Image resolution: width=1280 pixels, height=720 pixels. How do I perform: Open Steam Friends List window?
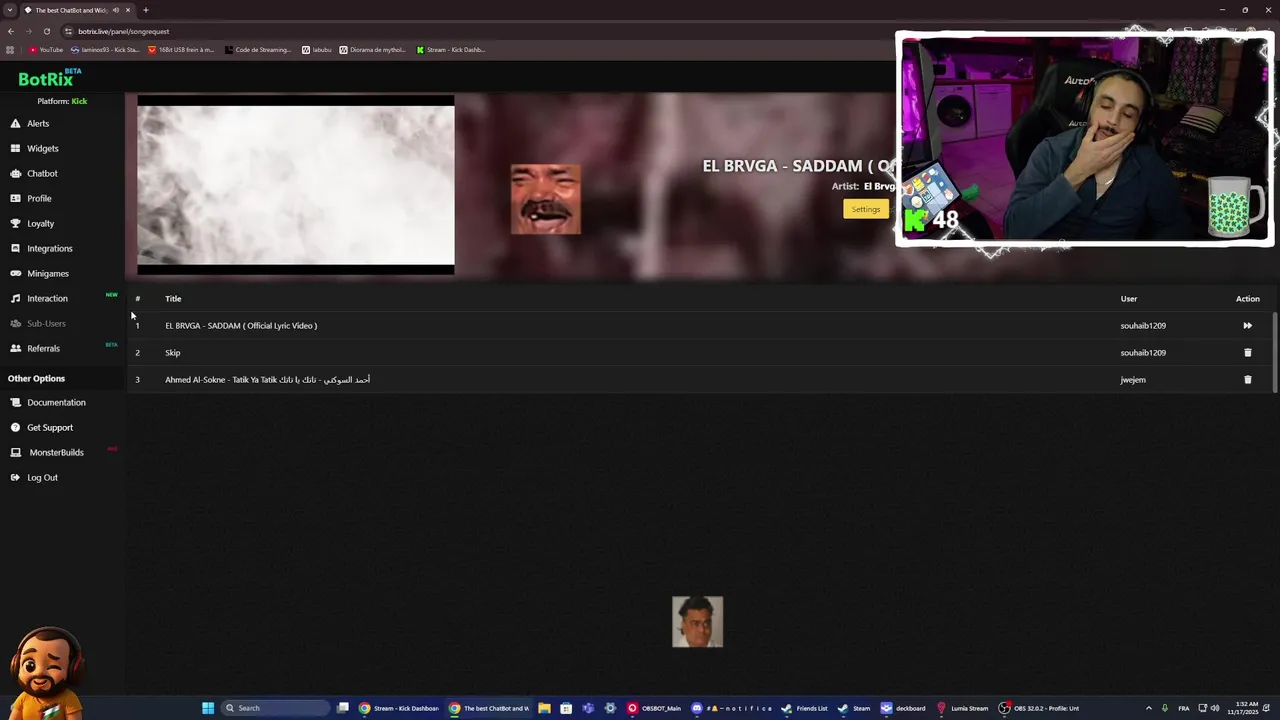(x=805, y=708)
